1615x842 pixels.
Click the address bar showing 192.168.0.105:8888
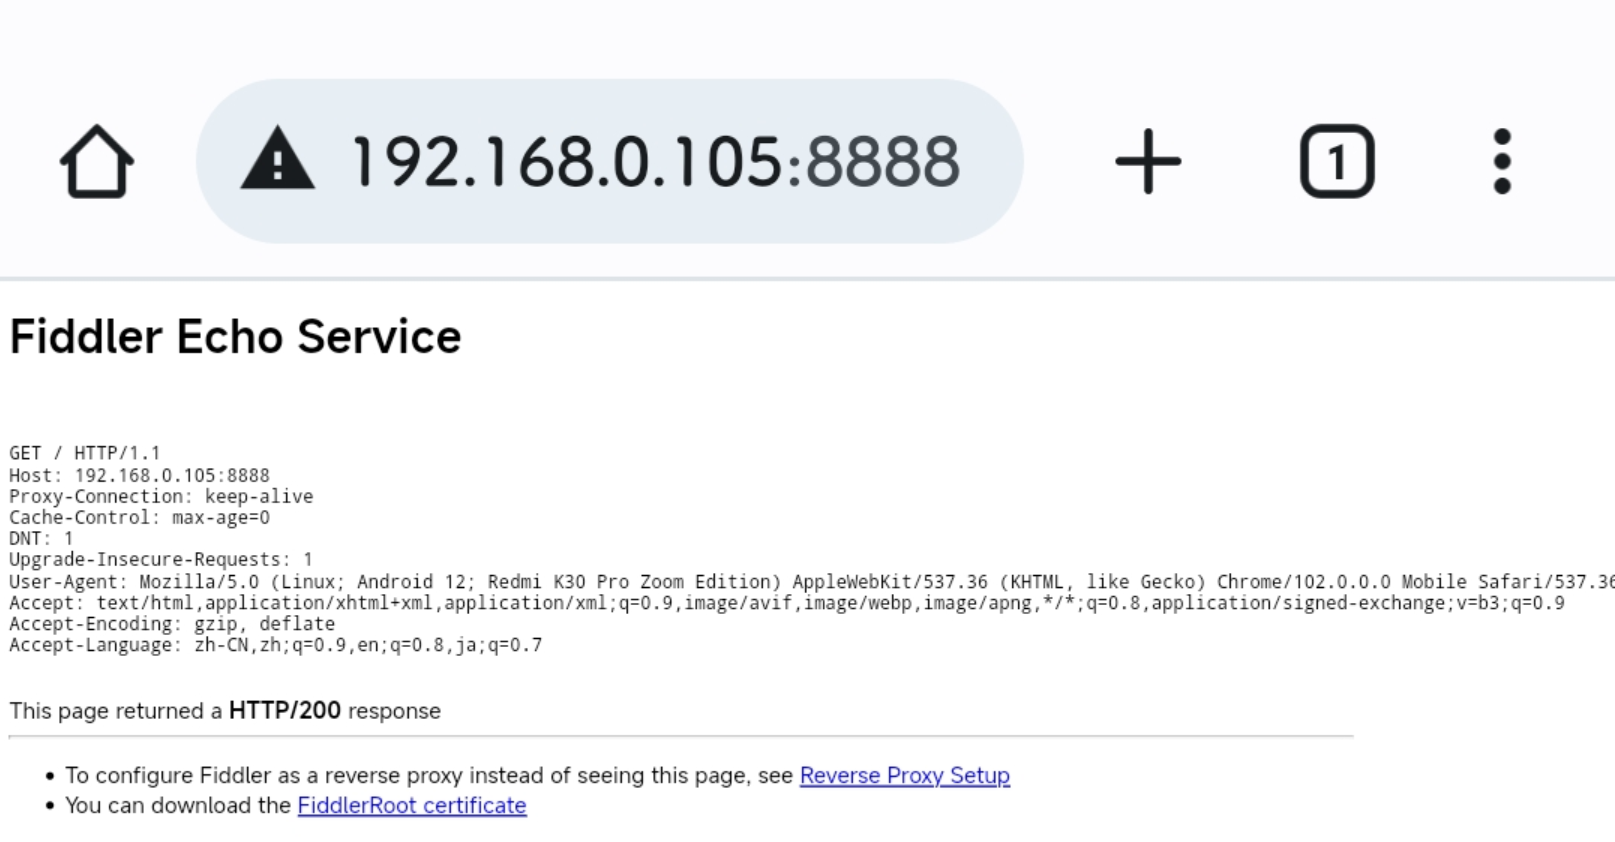pos(610,161)
